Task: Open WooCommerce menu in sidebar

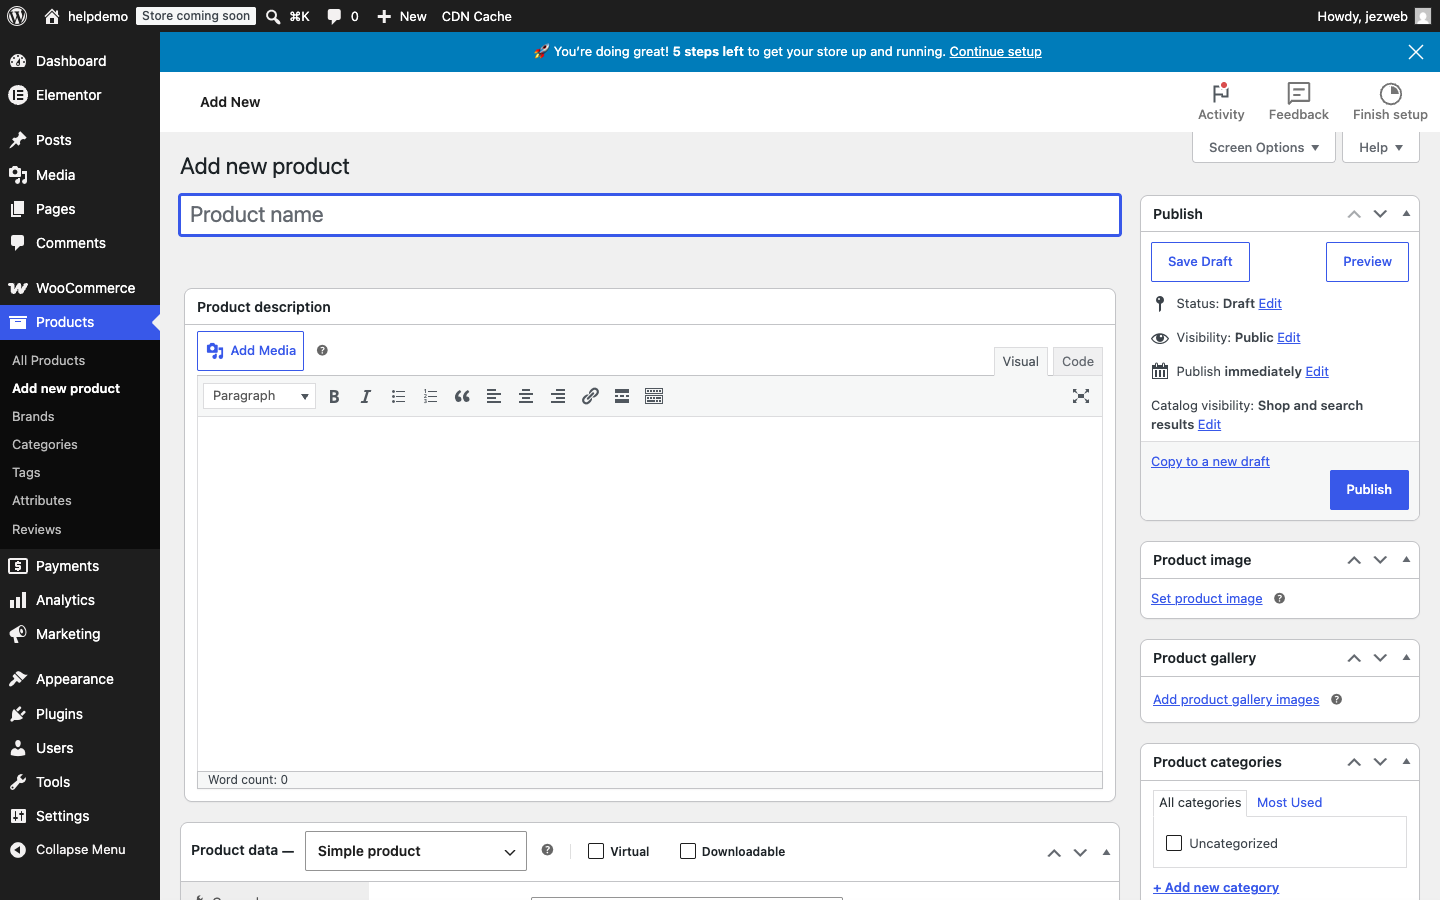Action: (x=80, y=288)
